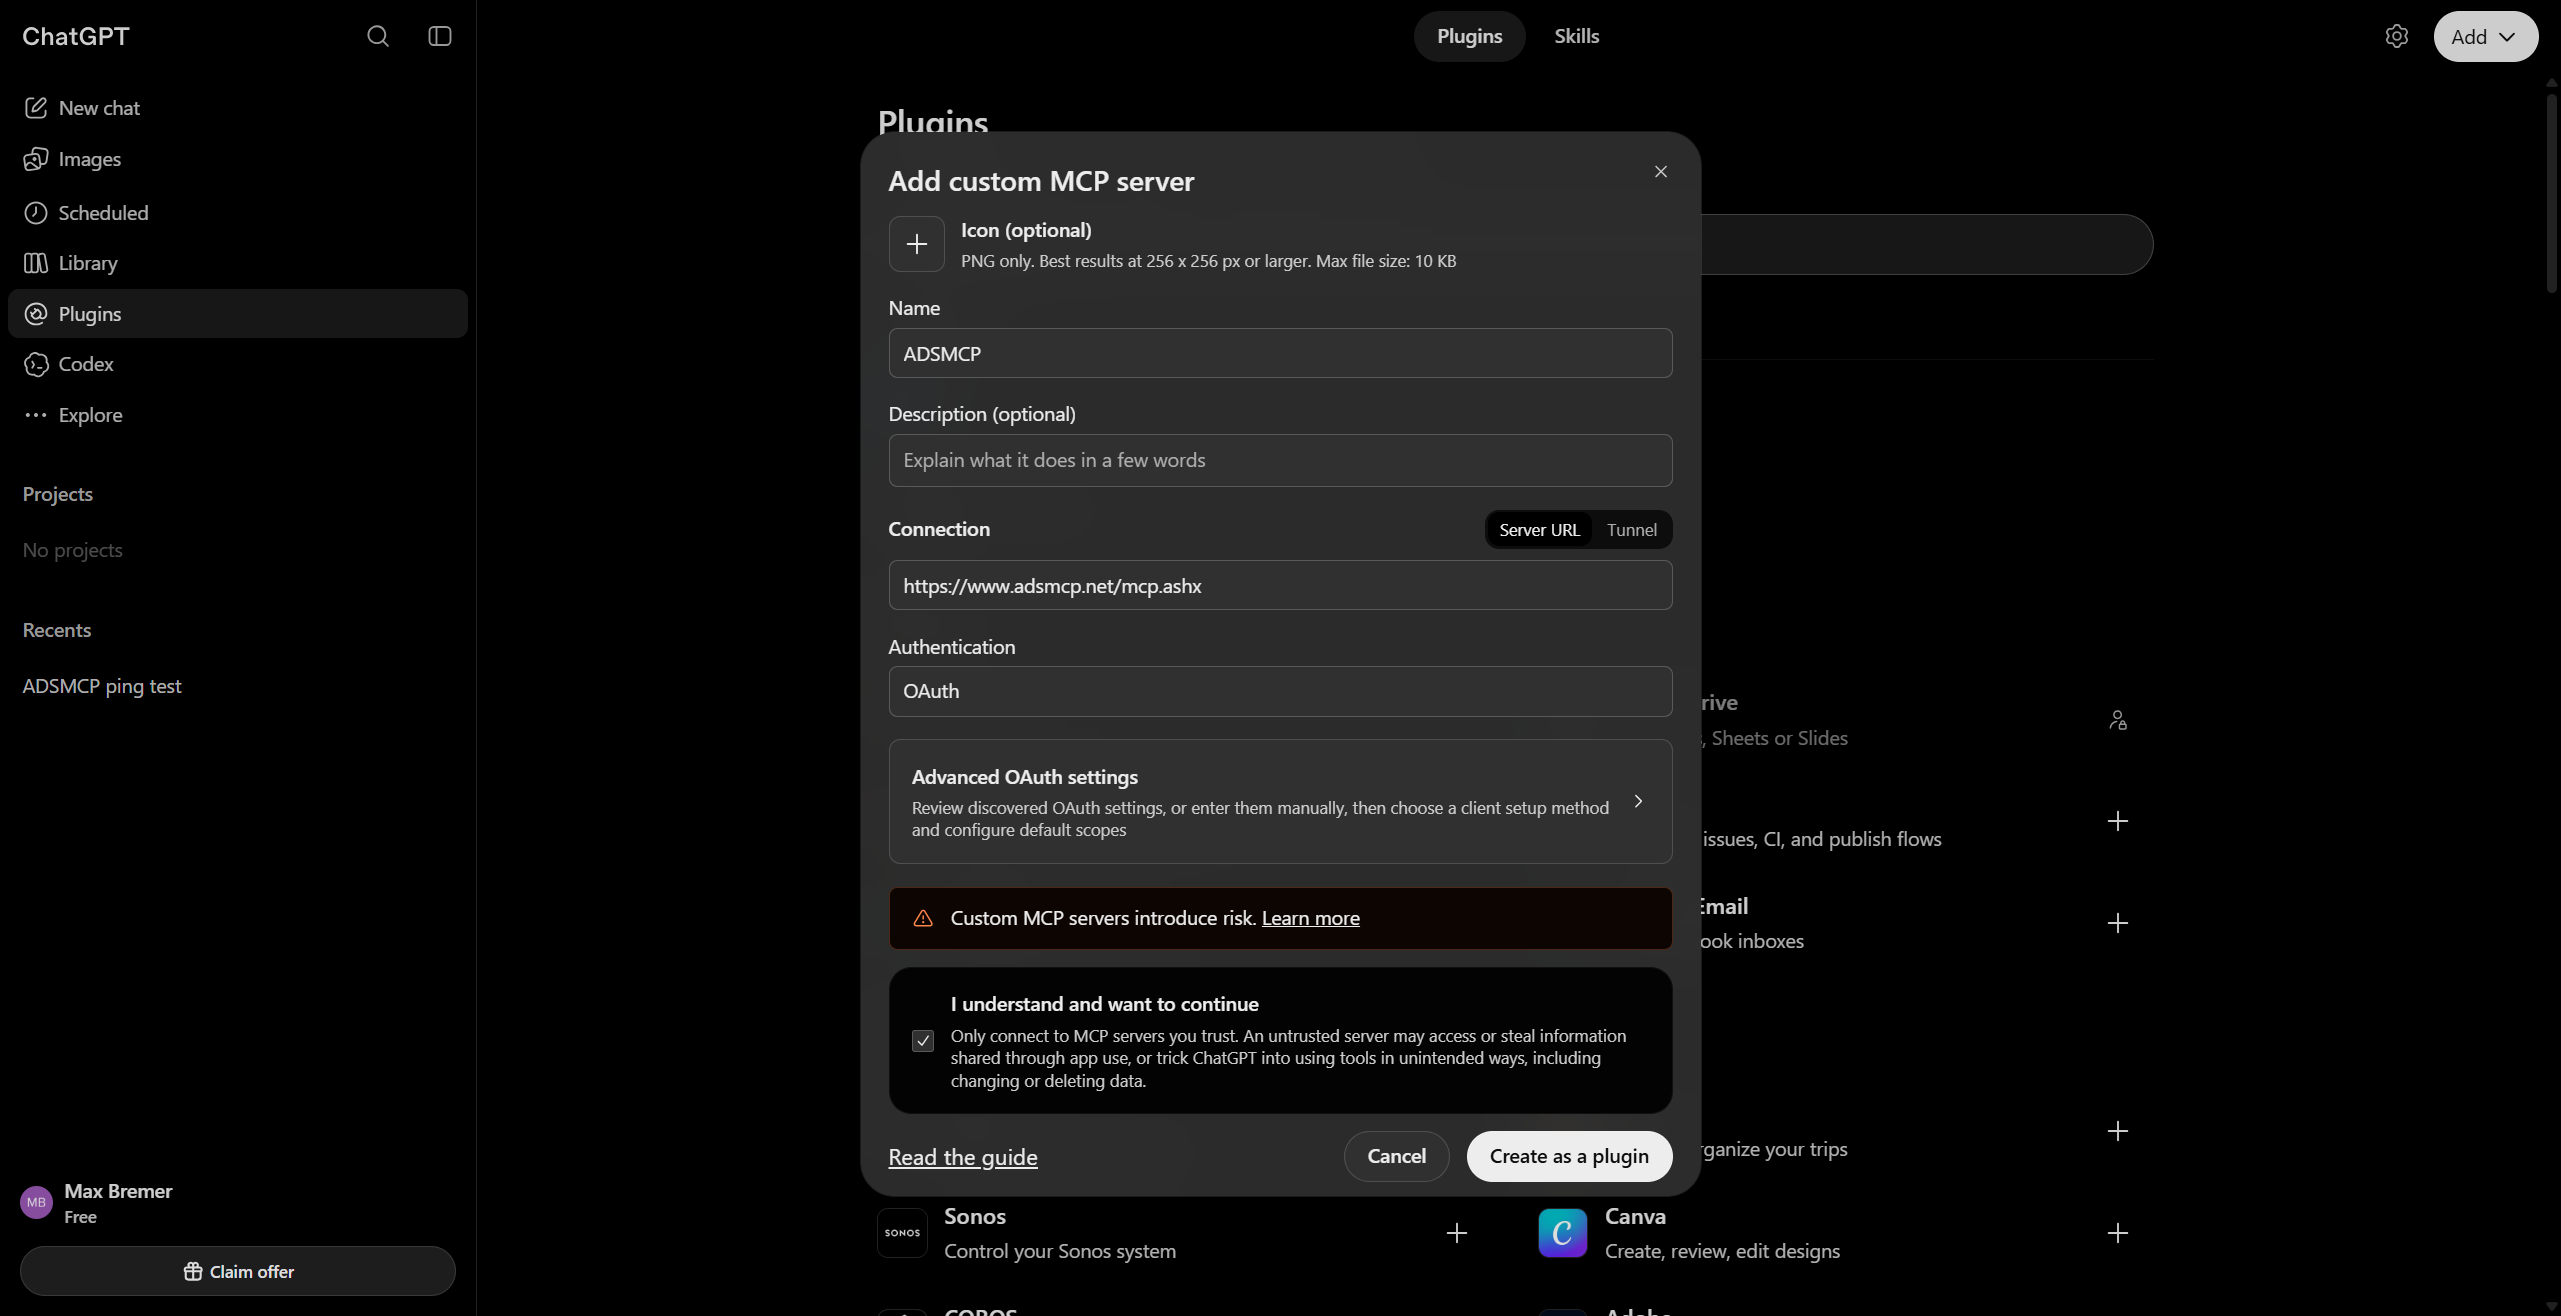This screenshot has height=1316, width=2561.
Task: Click the Name field containing ADSMCP
Action: pos(1280,353)
